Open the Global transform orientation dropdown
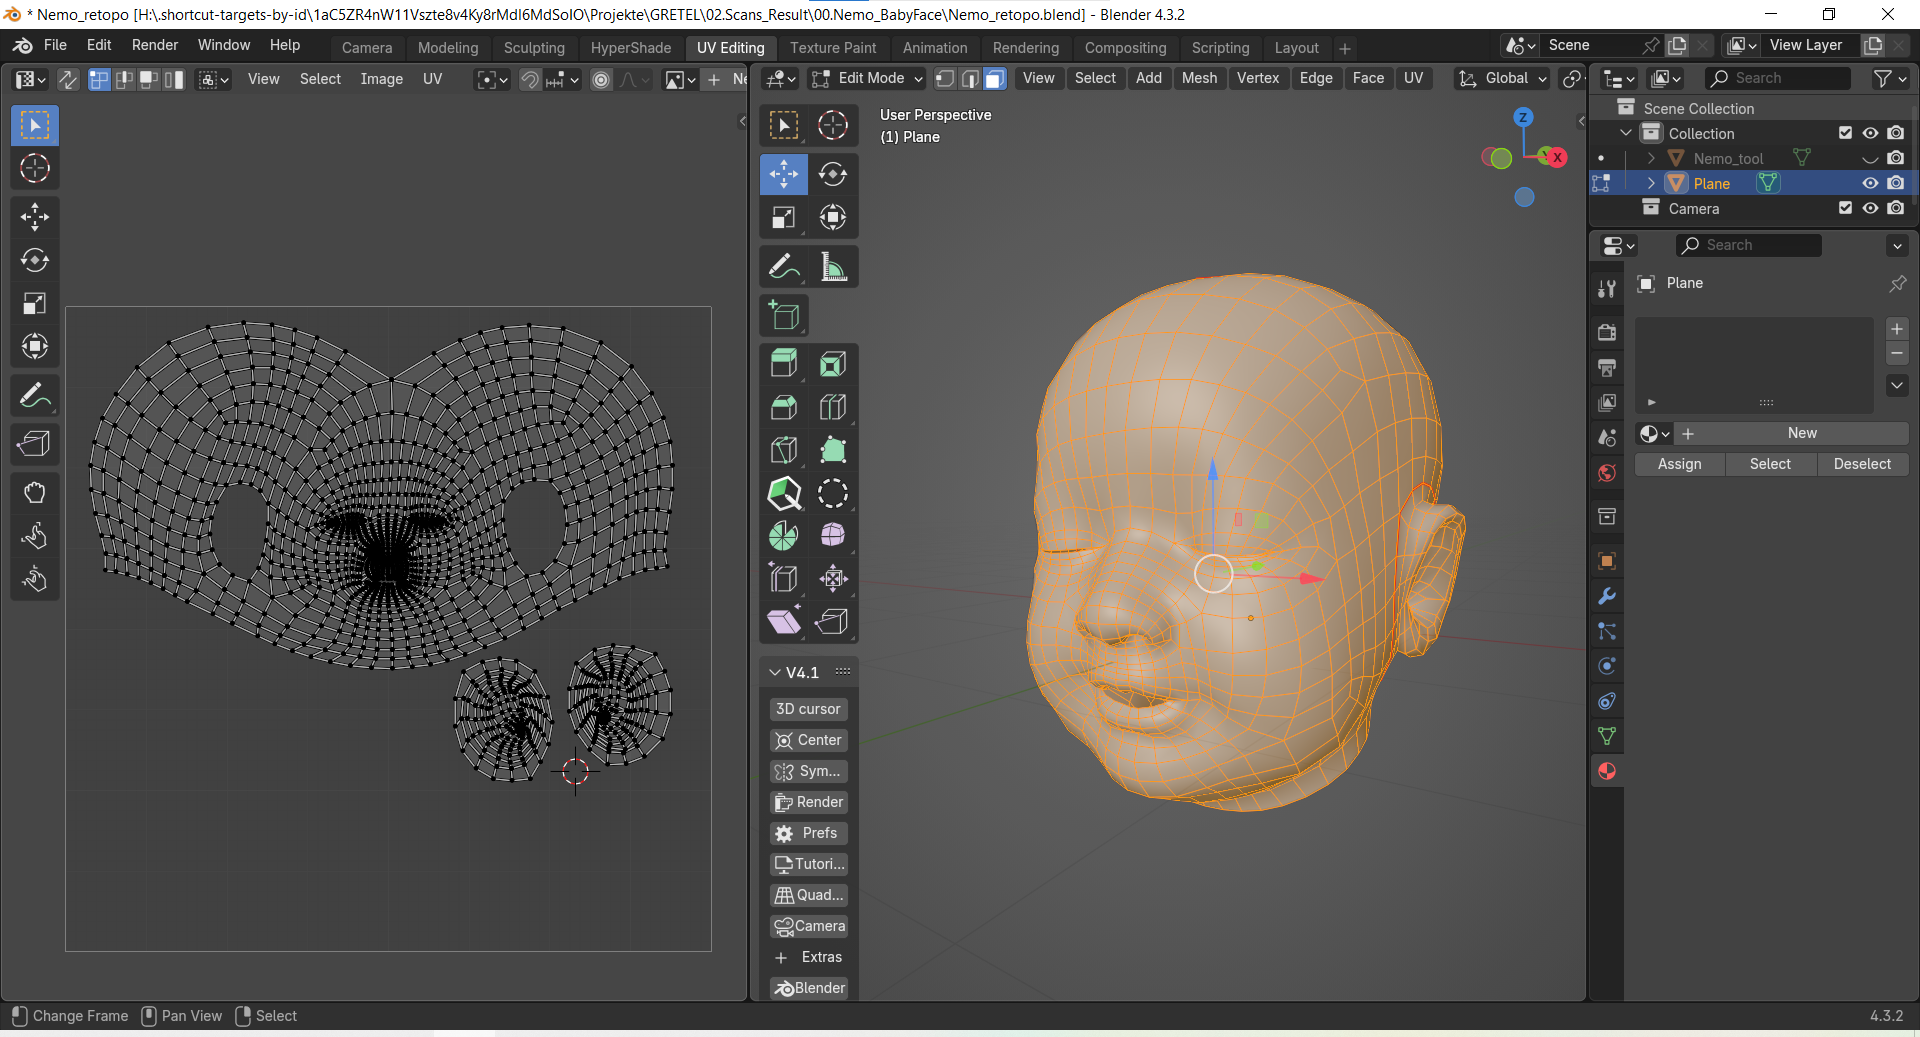 [1503, 79]
